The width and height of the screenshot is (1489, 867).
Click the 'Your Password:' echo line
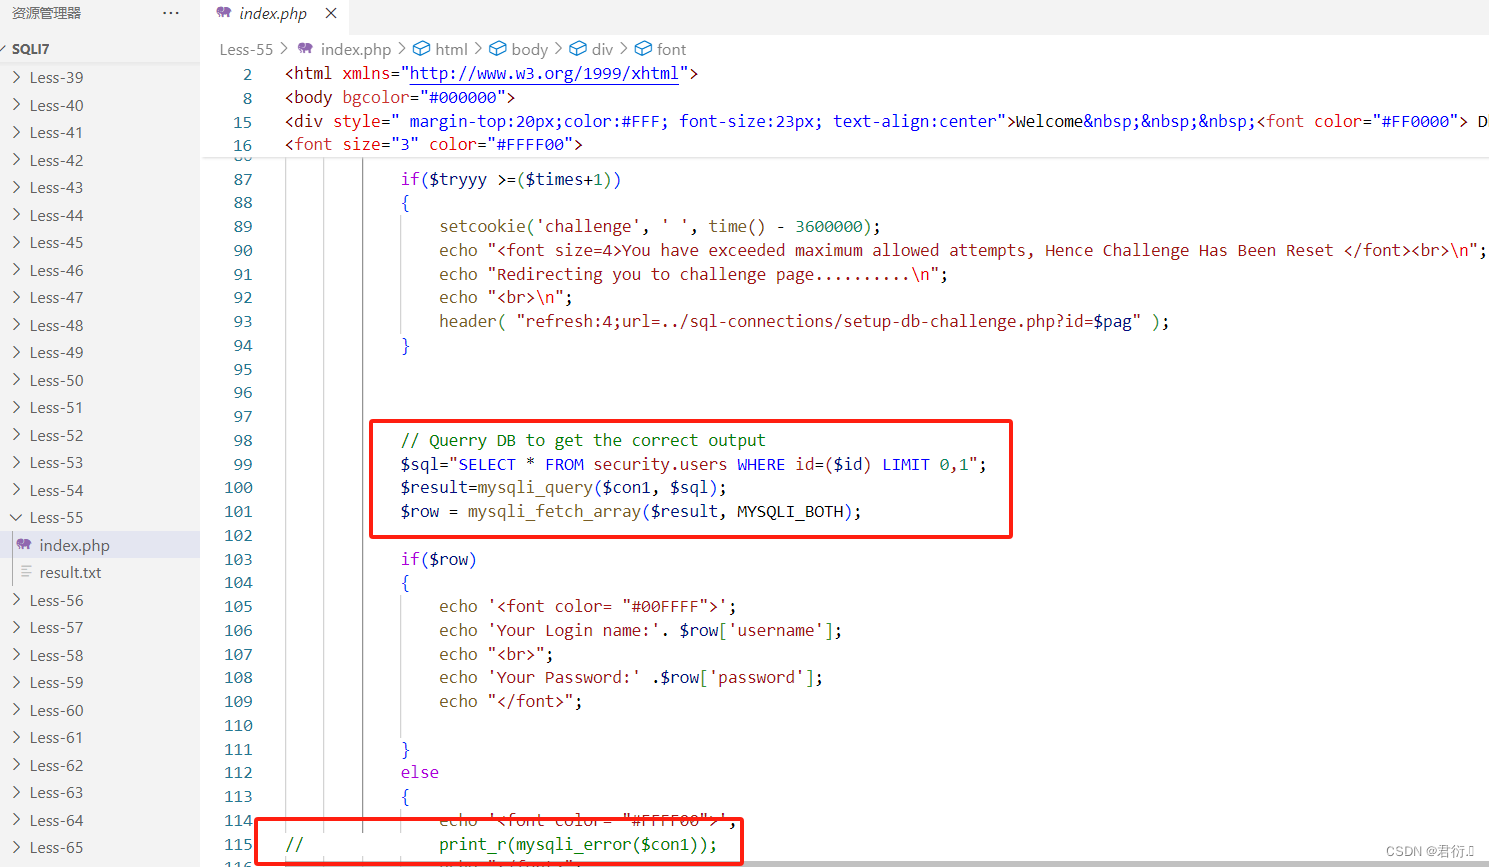tap(631, 678)
